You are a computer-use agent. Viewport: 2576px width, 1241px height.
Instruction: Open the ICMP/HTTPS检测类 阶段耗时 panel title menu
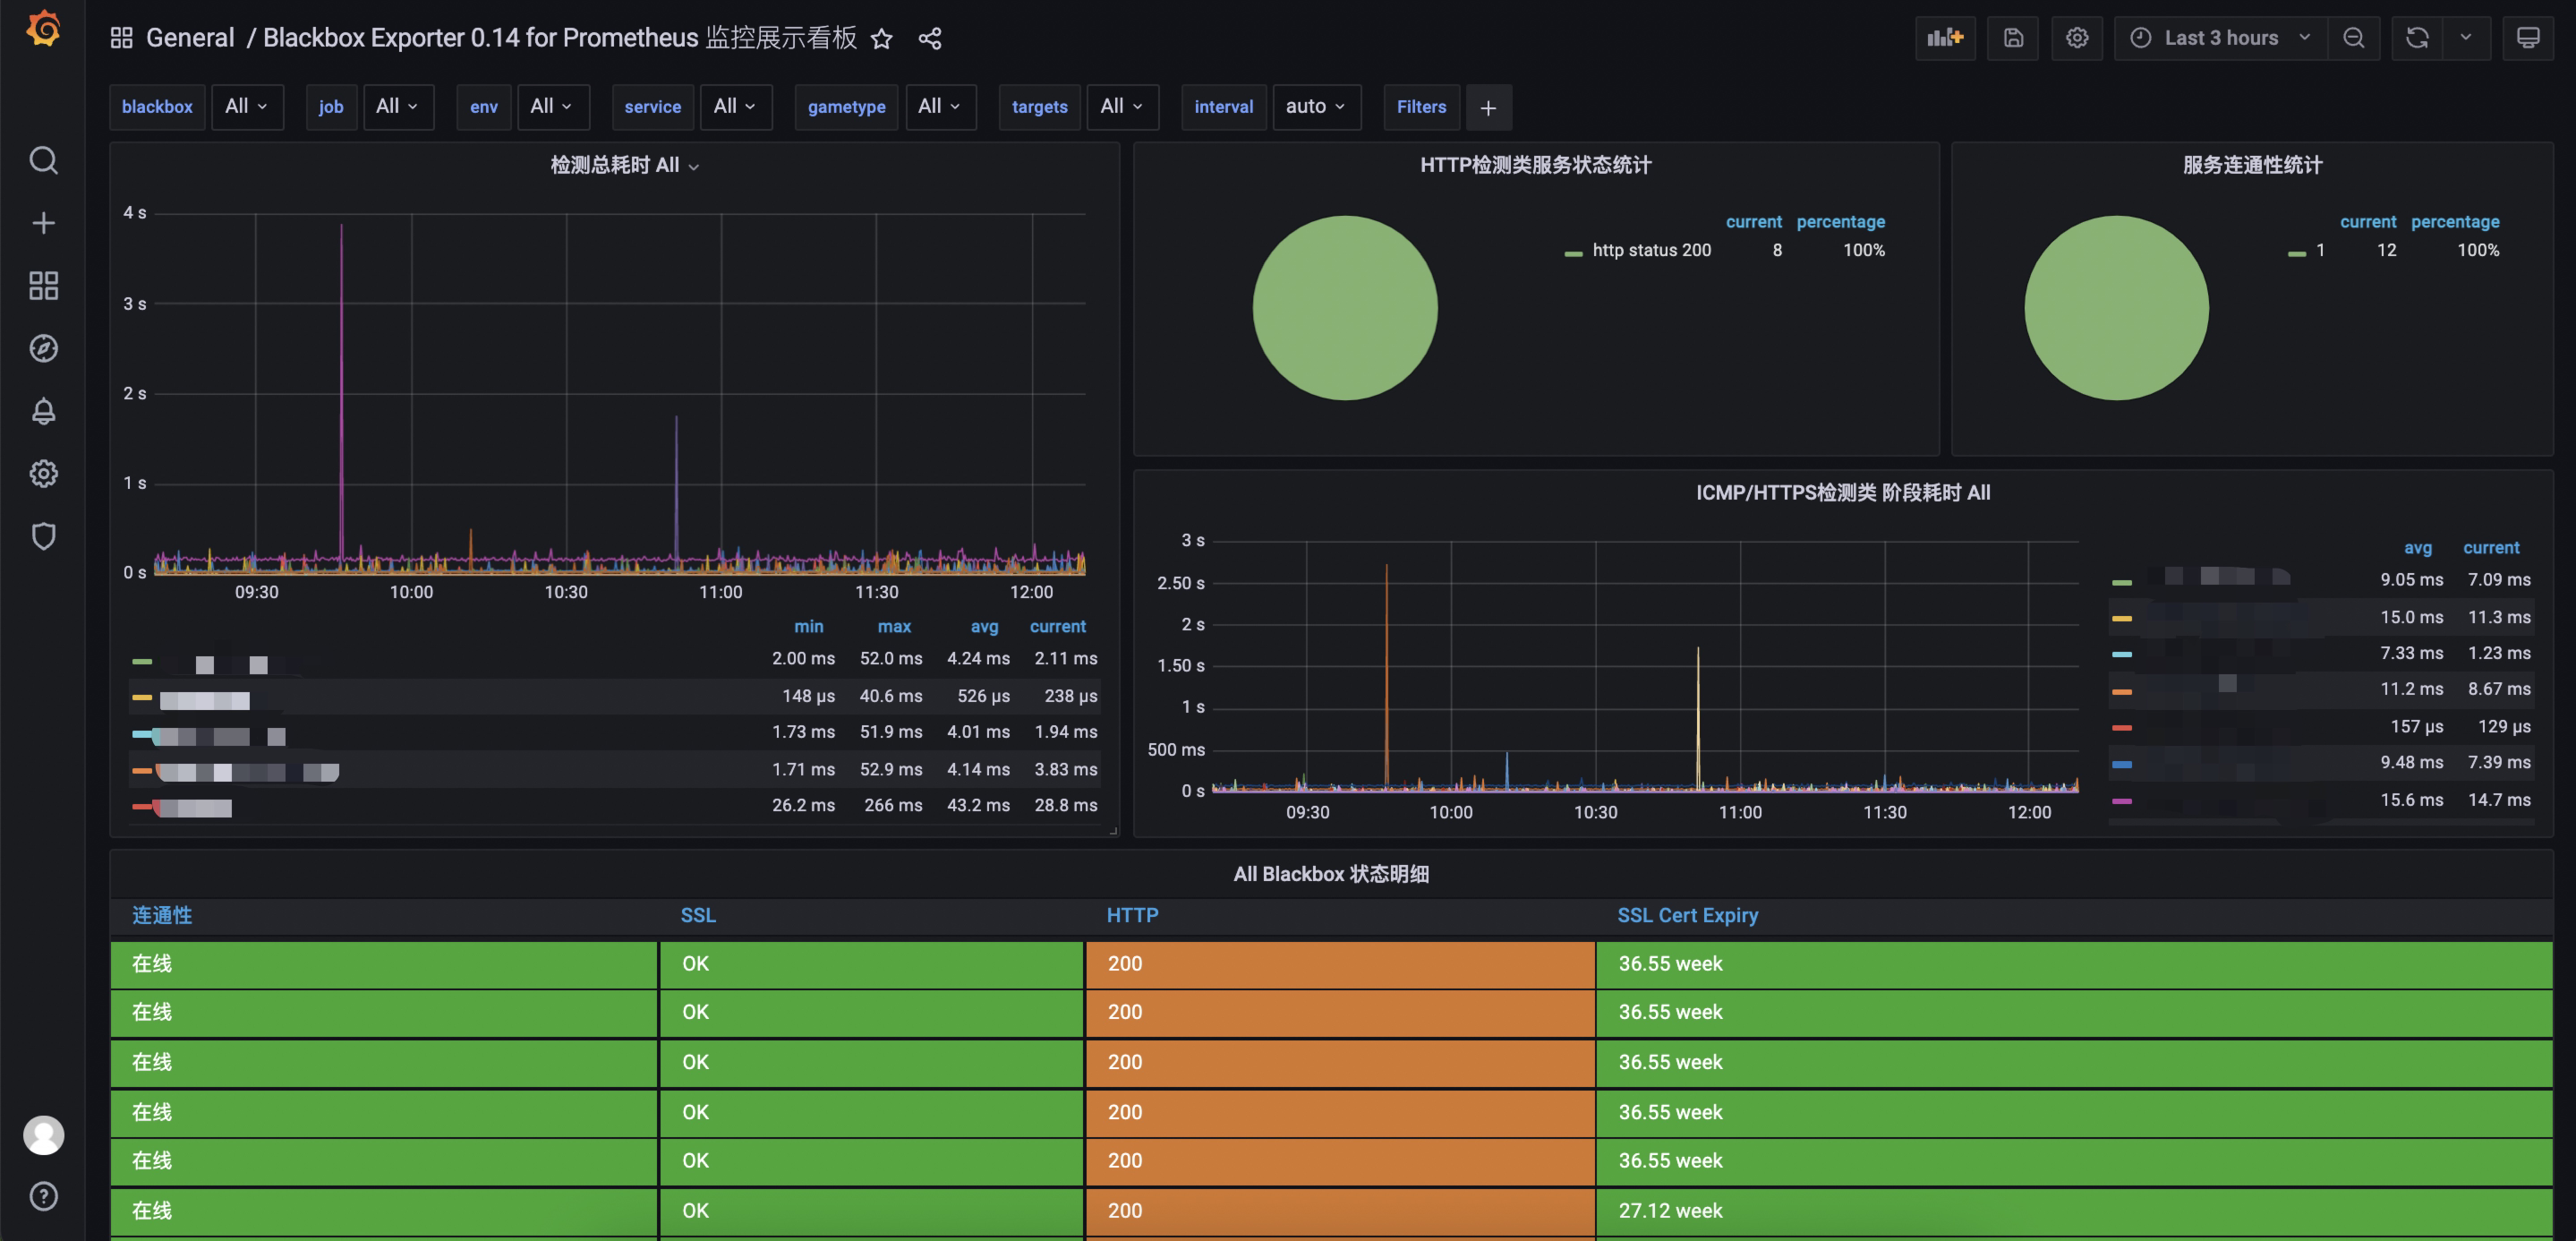point(1842,492)
